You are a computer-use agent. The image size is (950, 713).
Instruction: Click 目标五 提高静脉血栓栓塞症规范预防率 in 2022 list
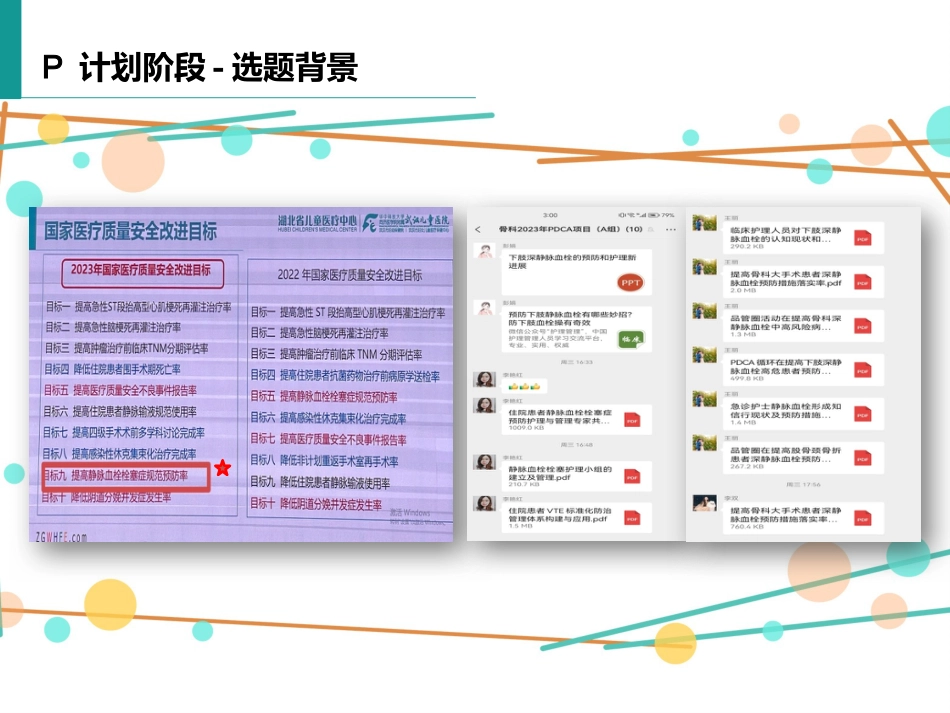click(x=324, y=397)
